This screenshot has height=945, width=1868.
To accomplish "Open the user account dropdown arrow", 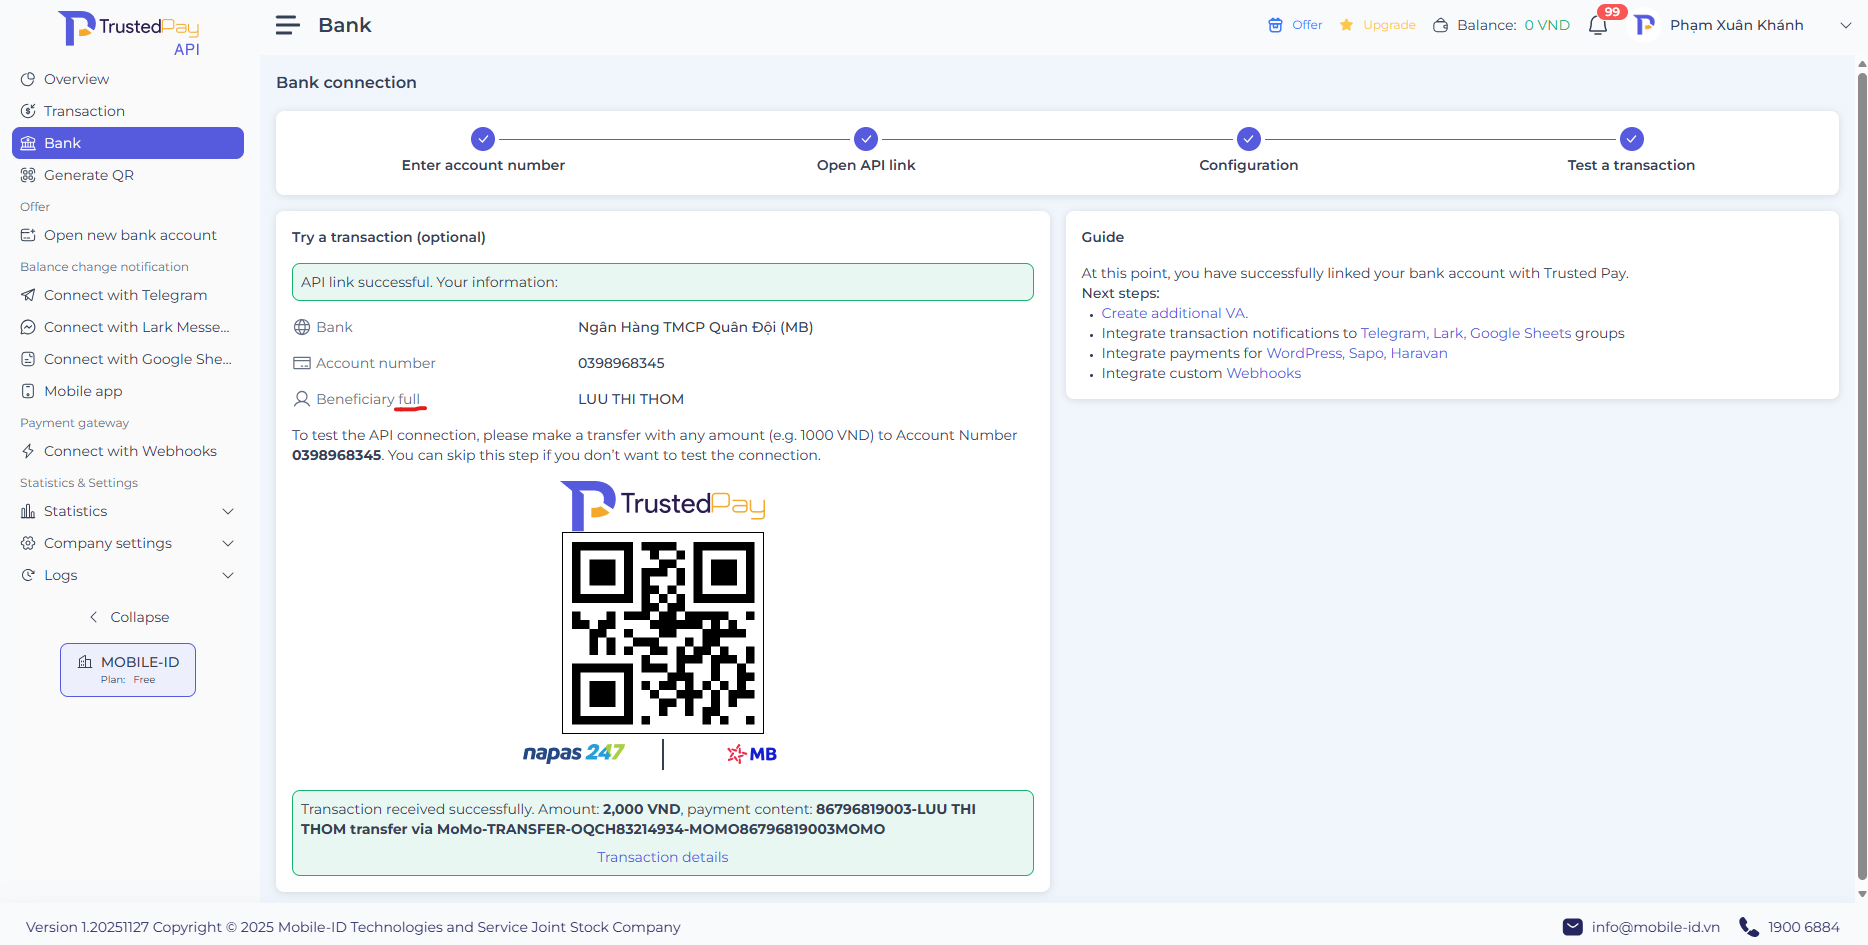I will [1846, 25].
